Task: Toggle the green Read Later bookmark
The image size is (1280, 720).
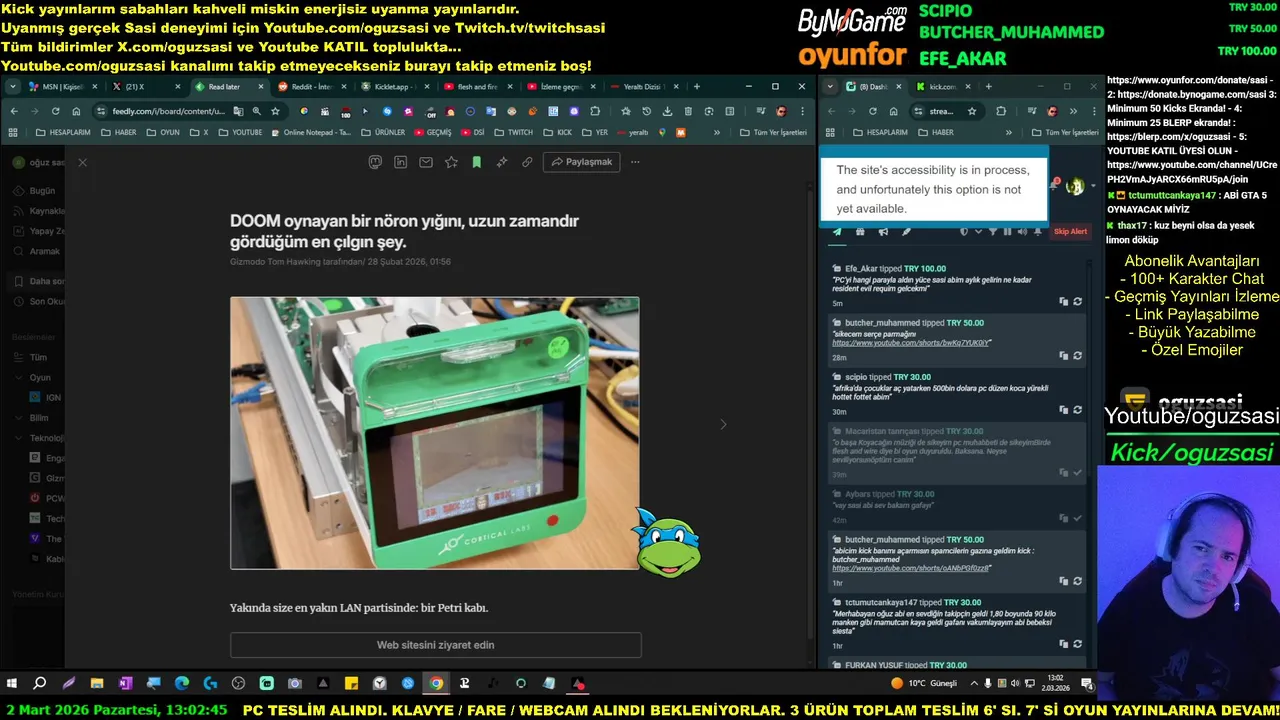Action: (476, 162)
